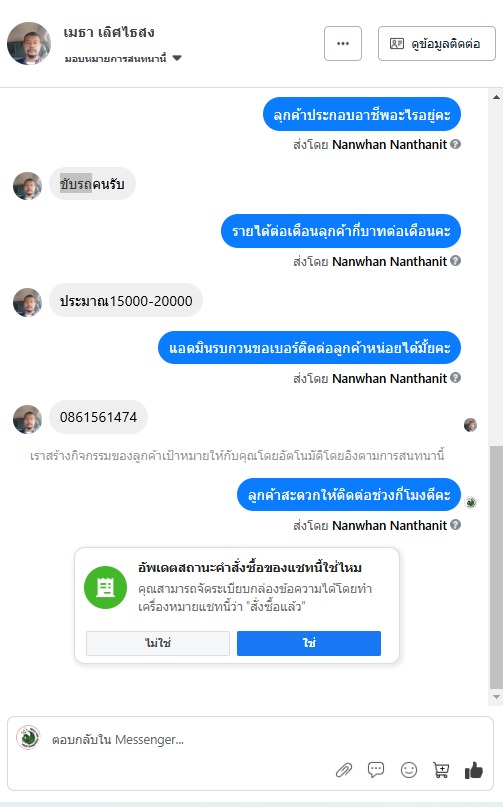Click help icon beside first Nanwhan Nanthanit label
The image size is (503, 807).
pyautogui.click(x=456, y=144)
